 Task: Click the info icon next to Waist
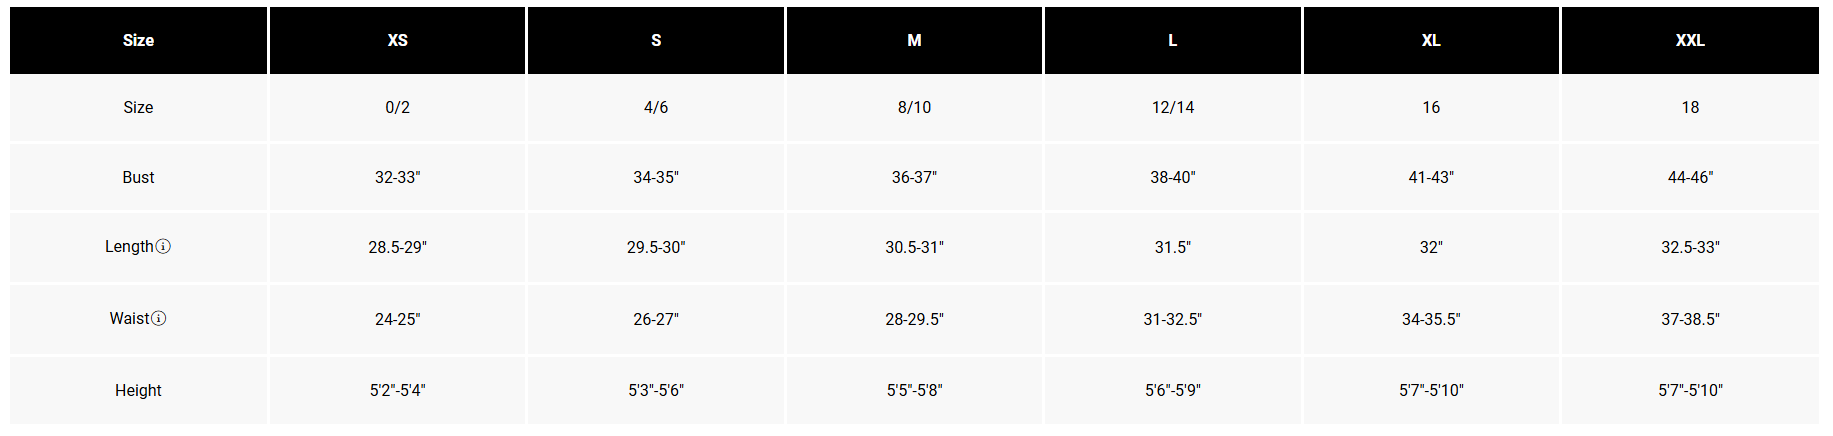click(158, 318)
